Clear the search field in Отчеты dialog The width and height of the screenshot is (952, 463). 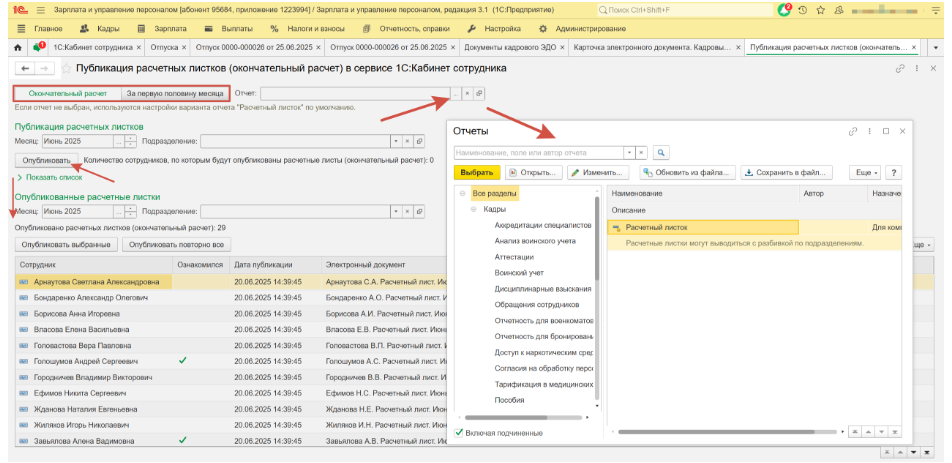641,152
